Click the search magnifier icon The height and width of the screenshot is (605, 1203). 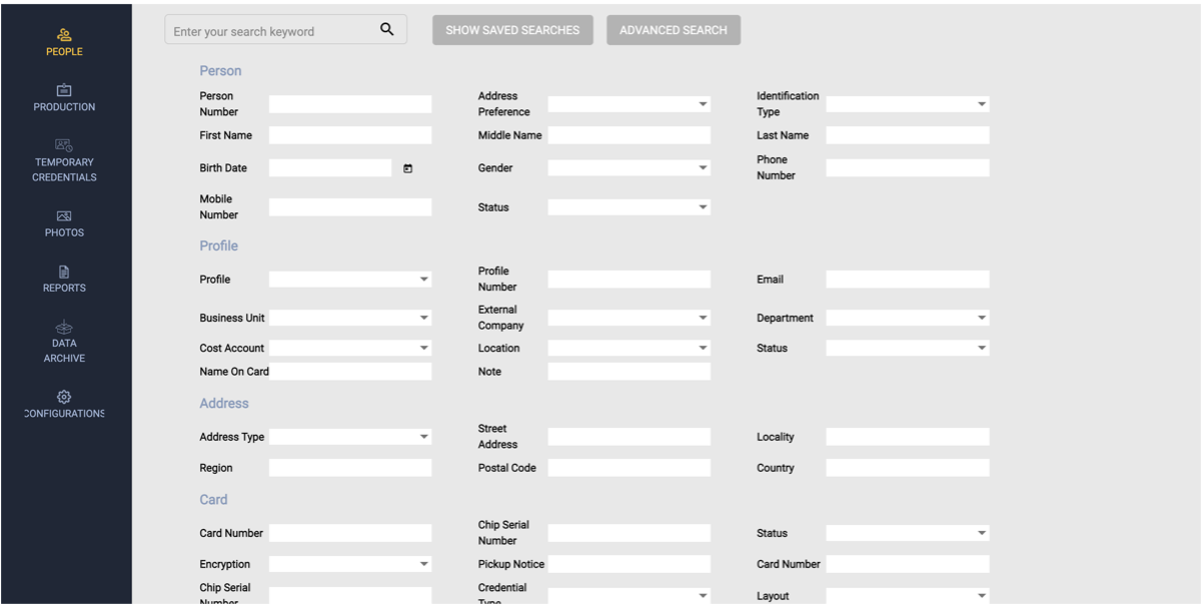point(387,29)
